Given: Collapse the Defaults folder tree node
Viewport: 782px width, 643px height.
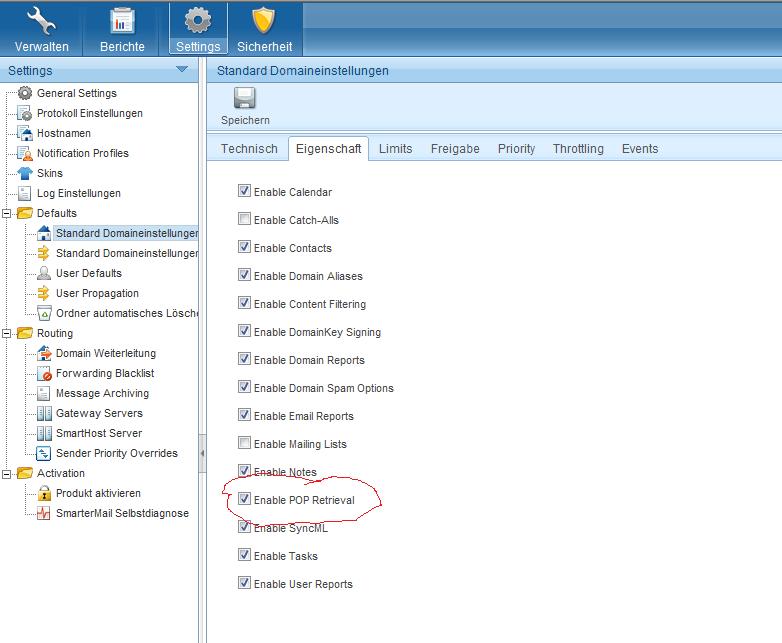Looking at the screenshot, I should coord(7,213).
